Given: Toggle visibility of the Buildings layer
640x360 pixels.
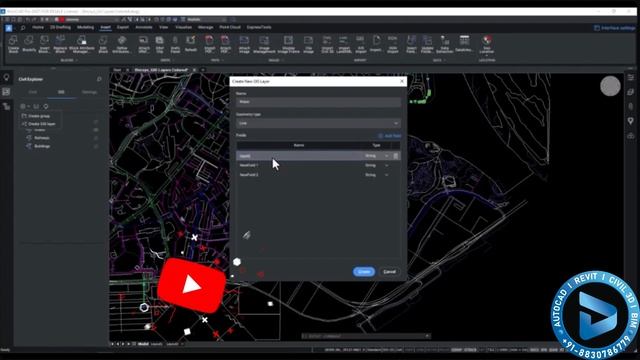Looking at the screenshot, I should coord(96,146).
